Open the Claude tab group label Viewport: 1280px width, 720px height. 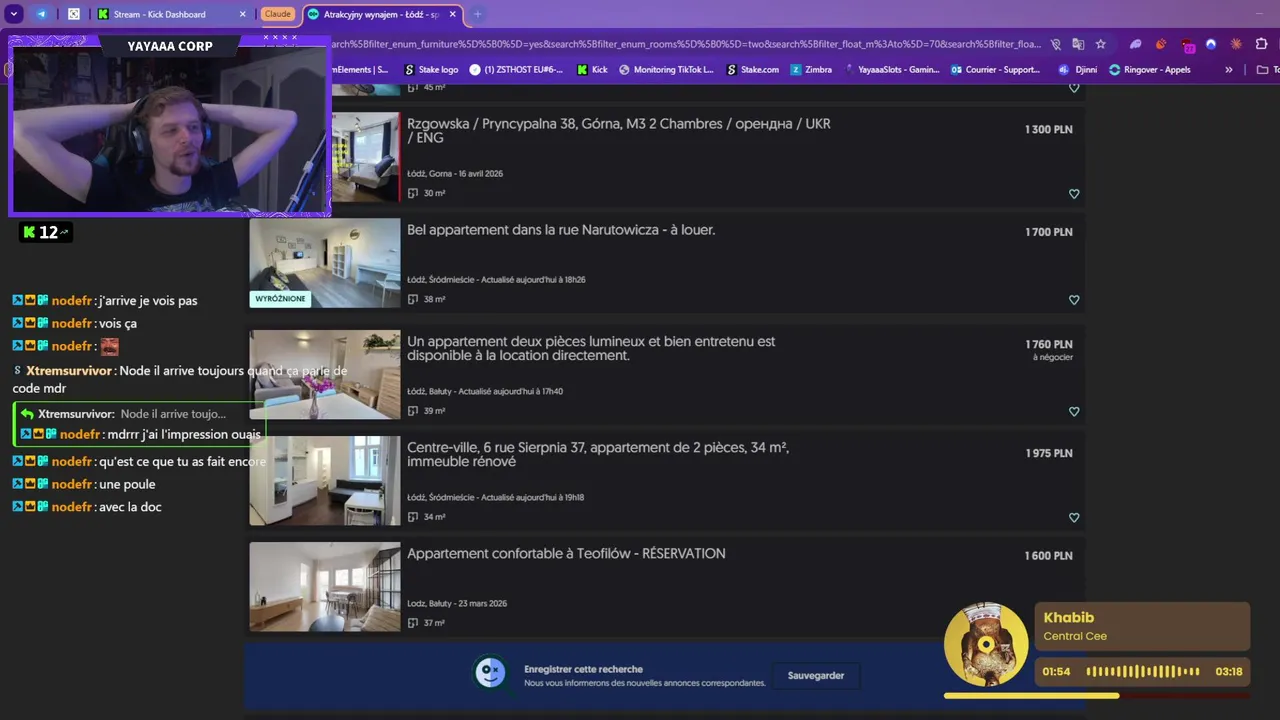point(277,14)
